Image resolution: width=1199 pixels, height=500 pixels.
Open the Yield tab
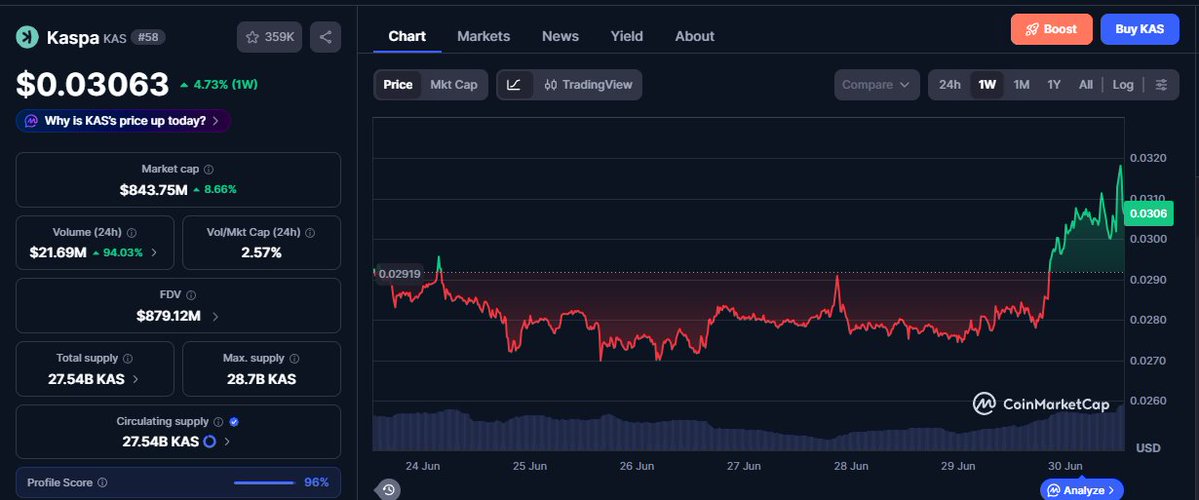pyautogui.click(x=626, y=36)
